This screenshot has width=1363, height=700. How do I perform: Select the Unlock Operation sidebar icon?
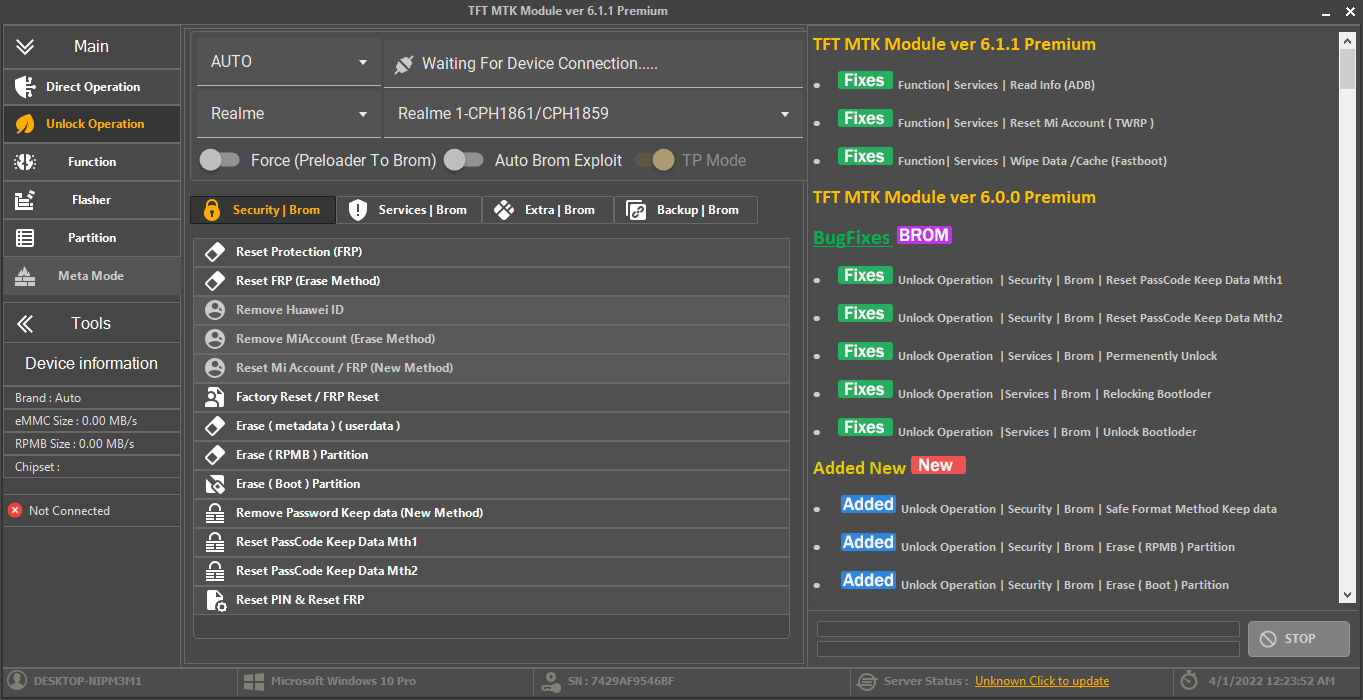[x=28, y=124]
